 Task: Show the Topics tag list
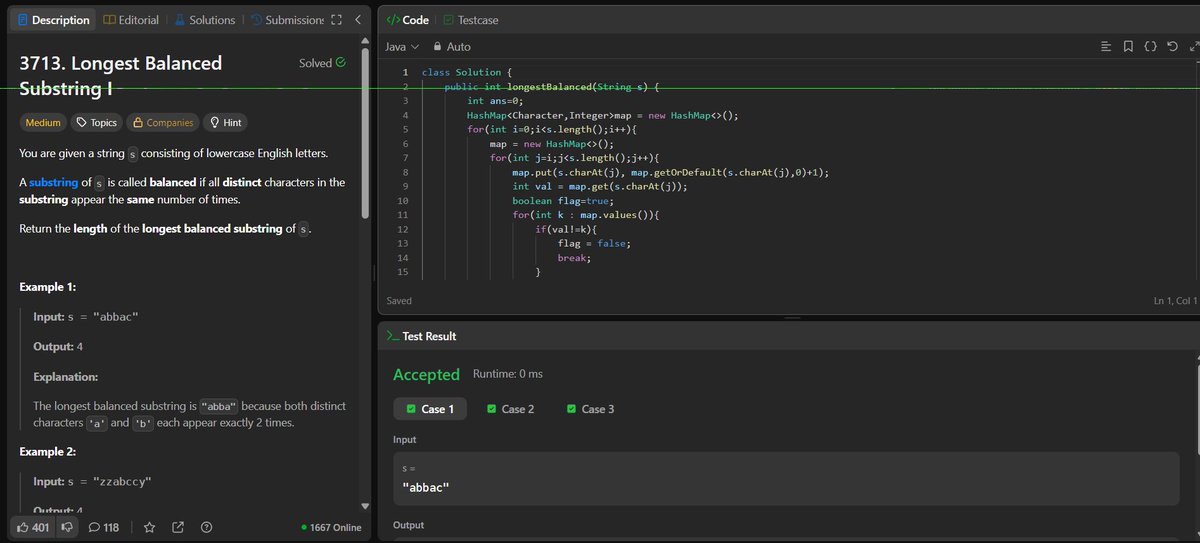pos(97,123)
